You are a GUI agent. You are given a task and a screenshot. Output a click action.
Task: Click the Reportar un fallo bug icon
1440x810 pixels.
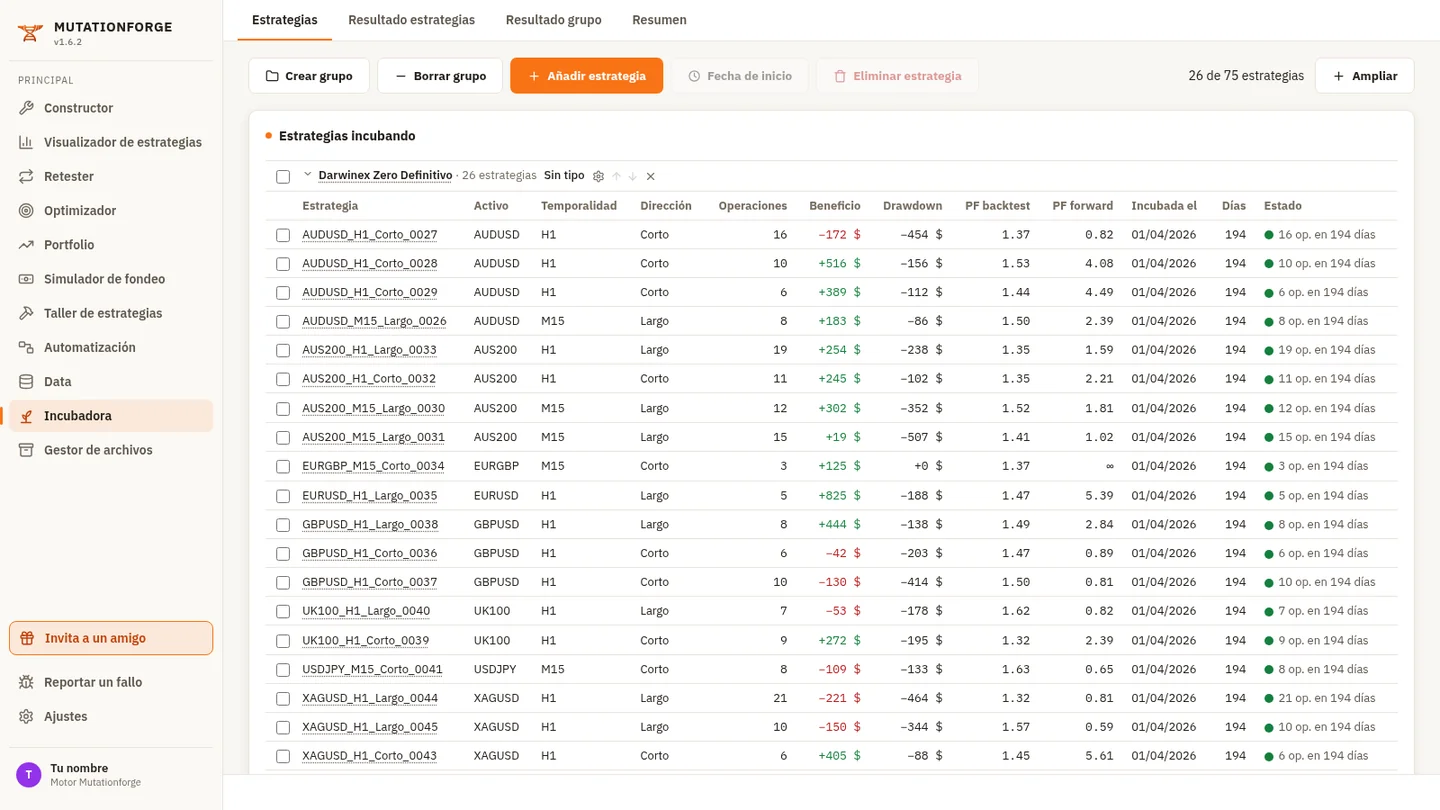tap(26, 682)
